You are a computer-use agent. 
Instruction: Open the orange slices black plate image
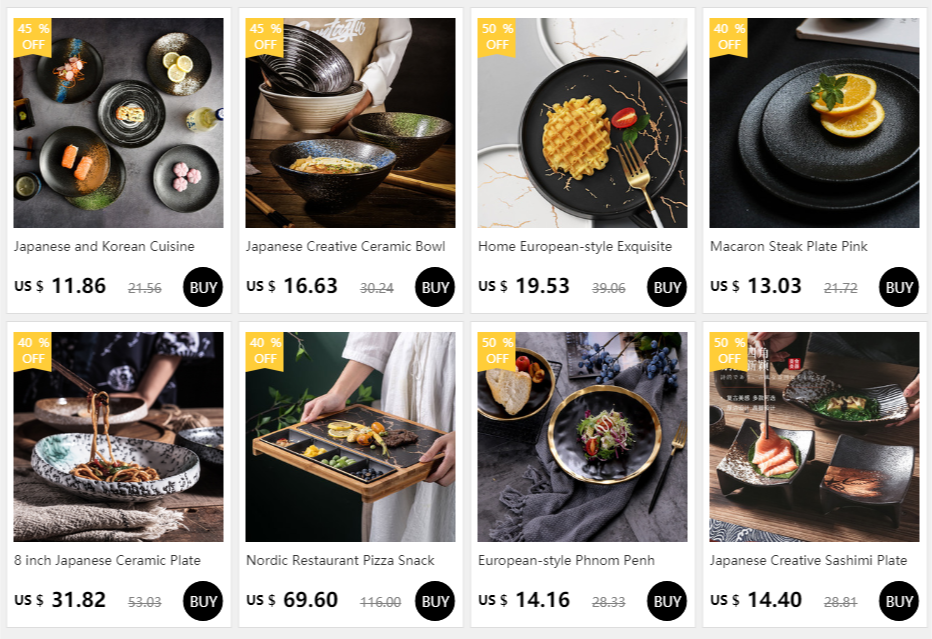tap(814, 123)
